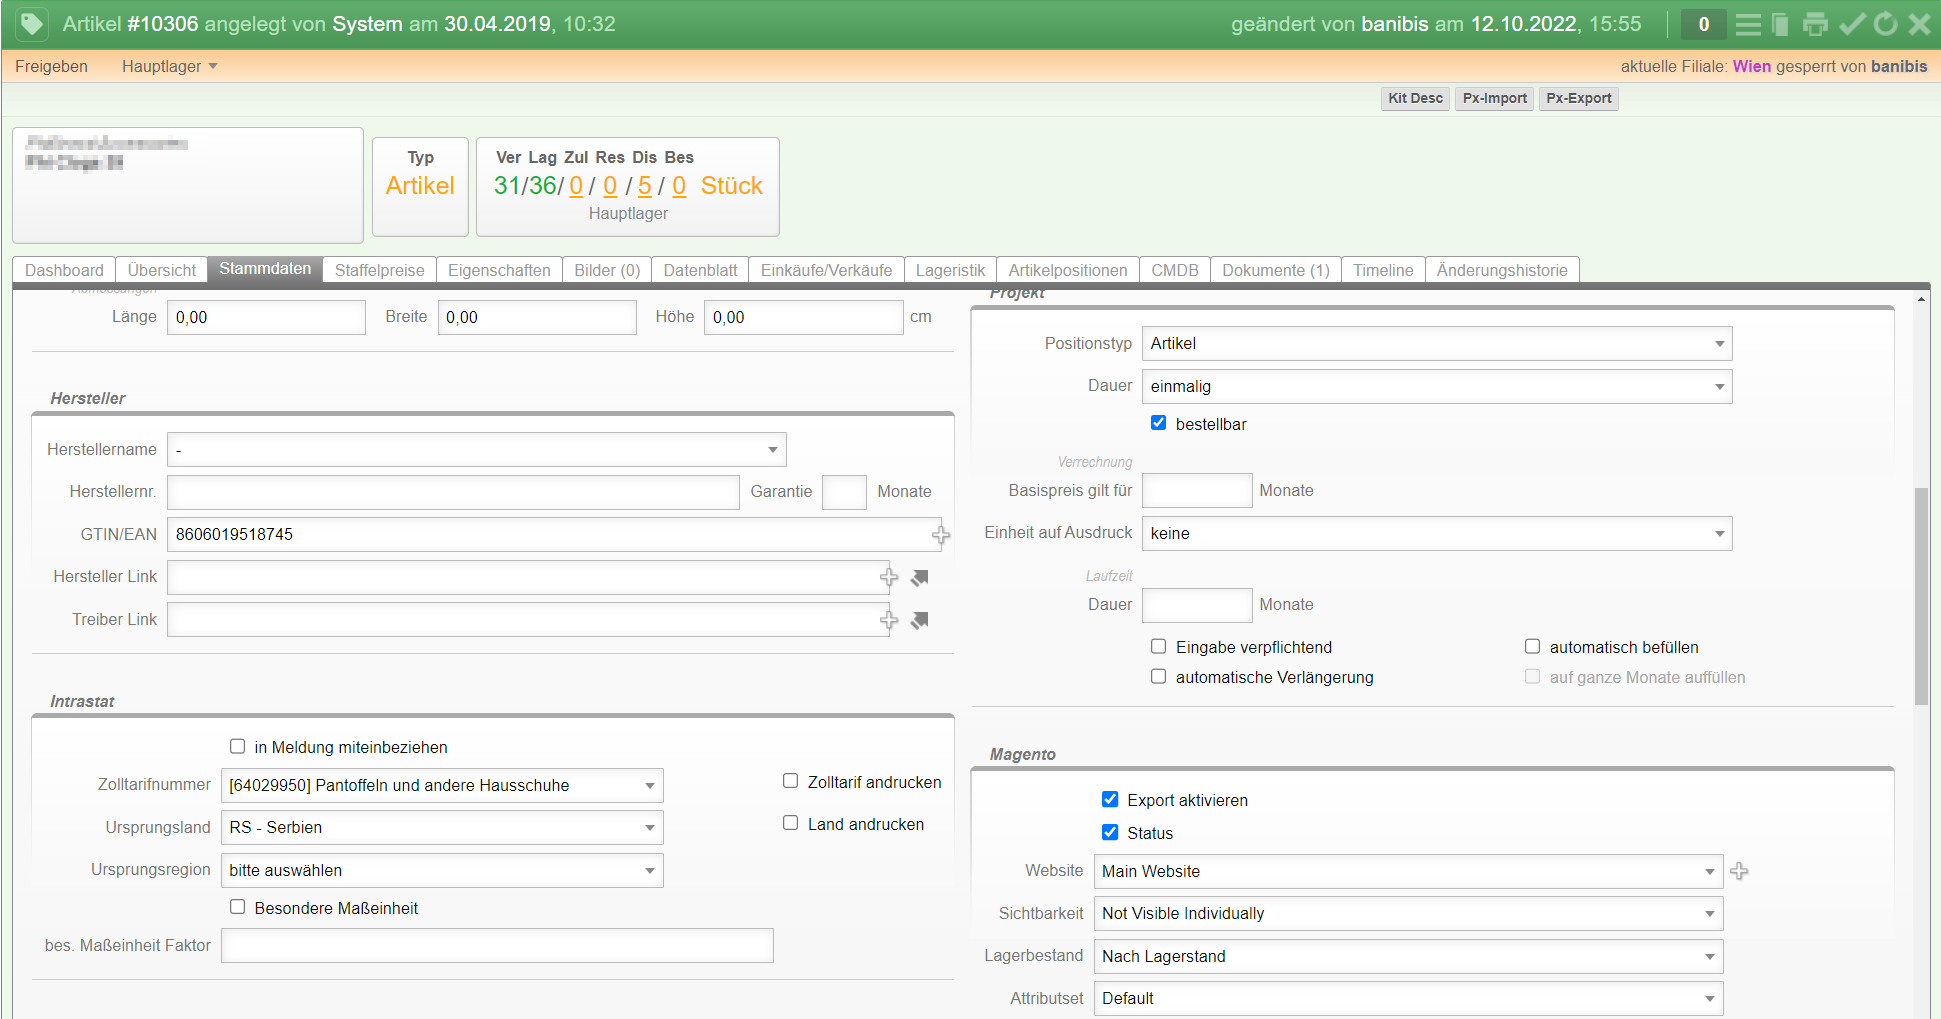Click the print icon in header
Screen dimensions: 1941x1019
pyautogui.click(x=1815, y=24)
